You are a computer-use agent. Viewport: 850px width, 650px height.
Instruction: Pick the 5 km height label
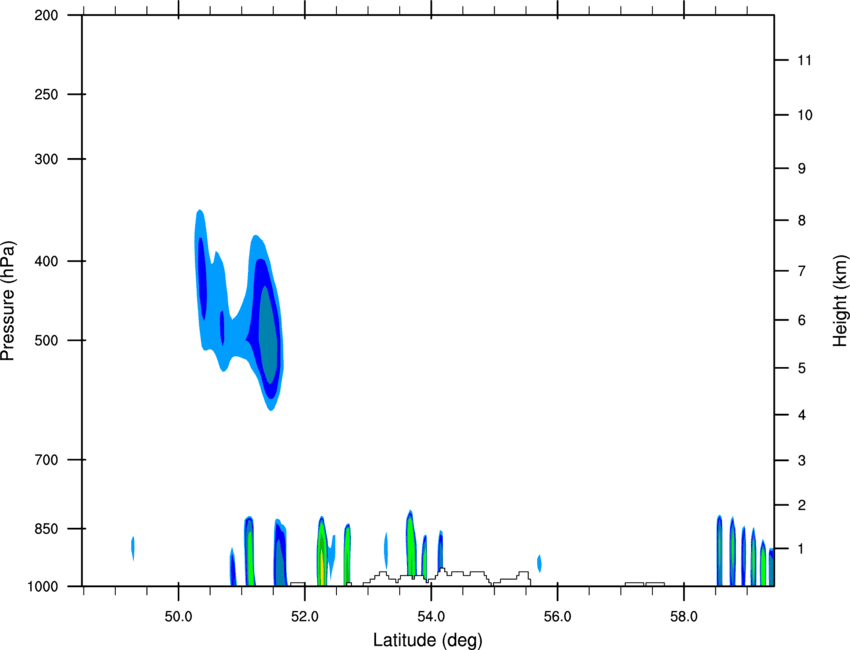(802, 368)
